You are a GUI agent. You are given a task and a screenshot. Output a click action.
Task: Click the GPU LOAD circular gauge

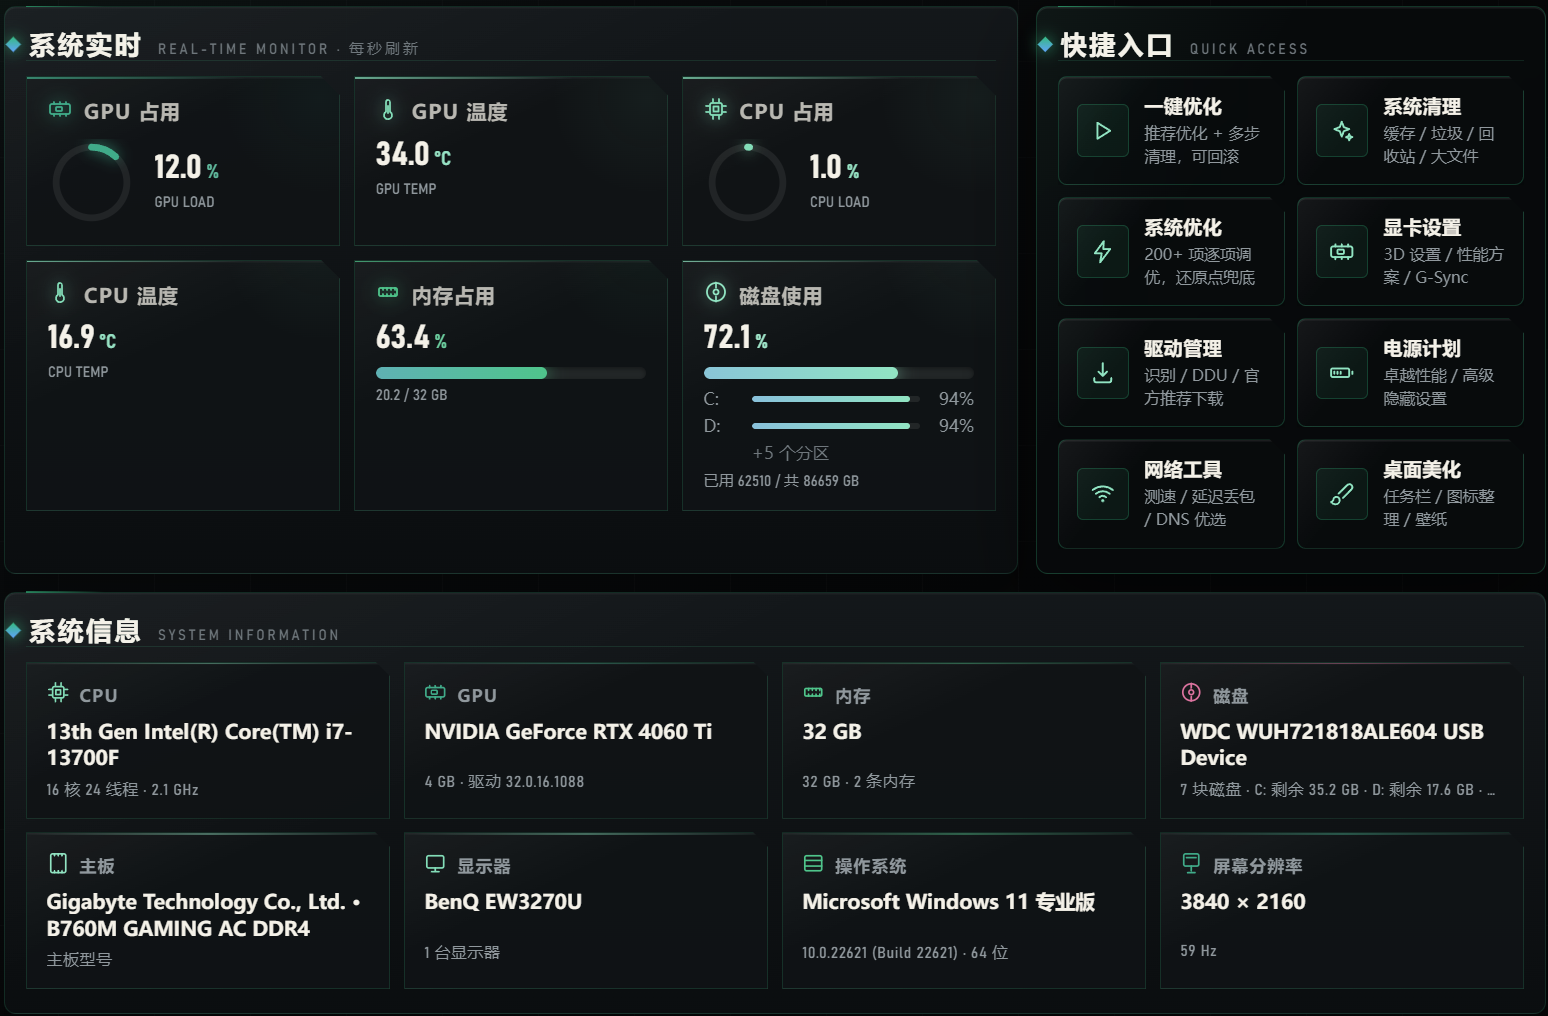91,182
